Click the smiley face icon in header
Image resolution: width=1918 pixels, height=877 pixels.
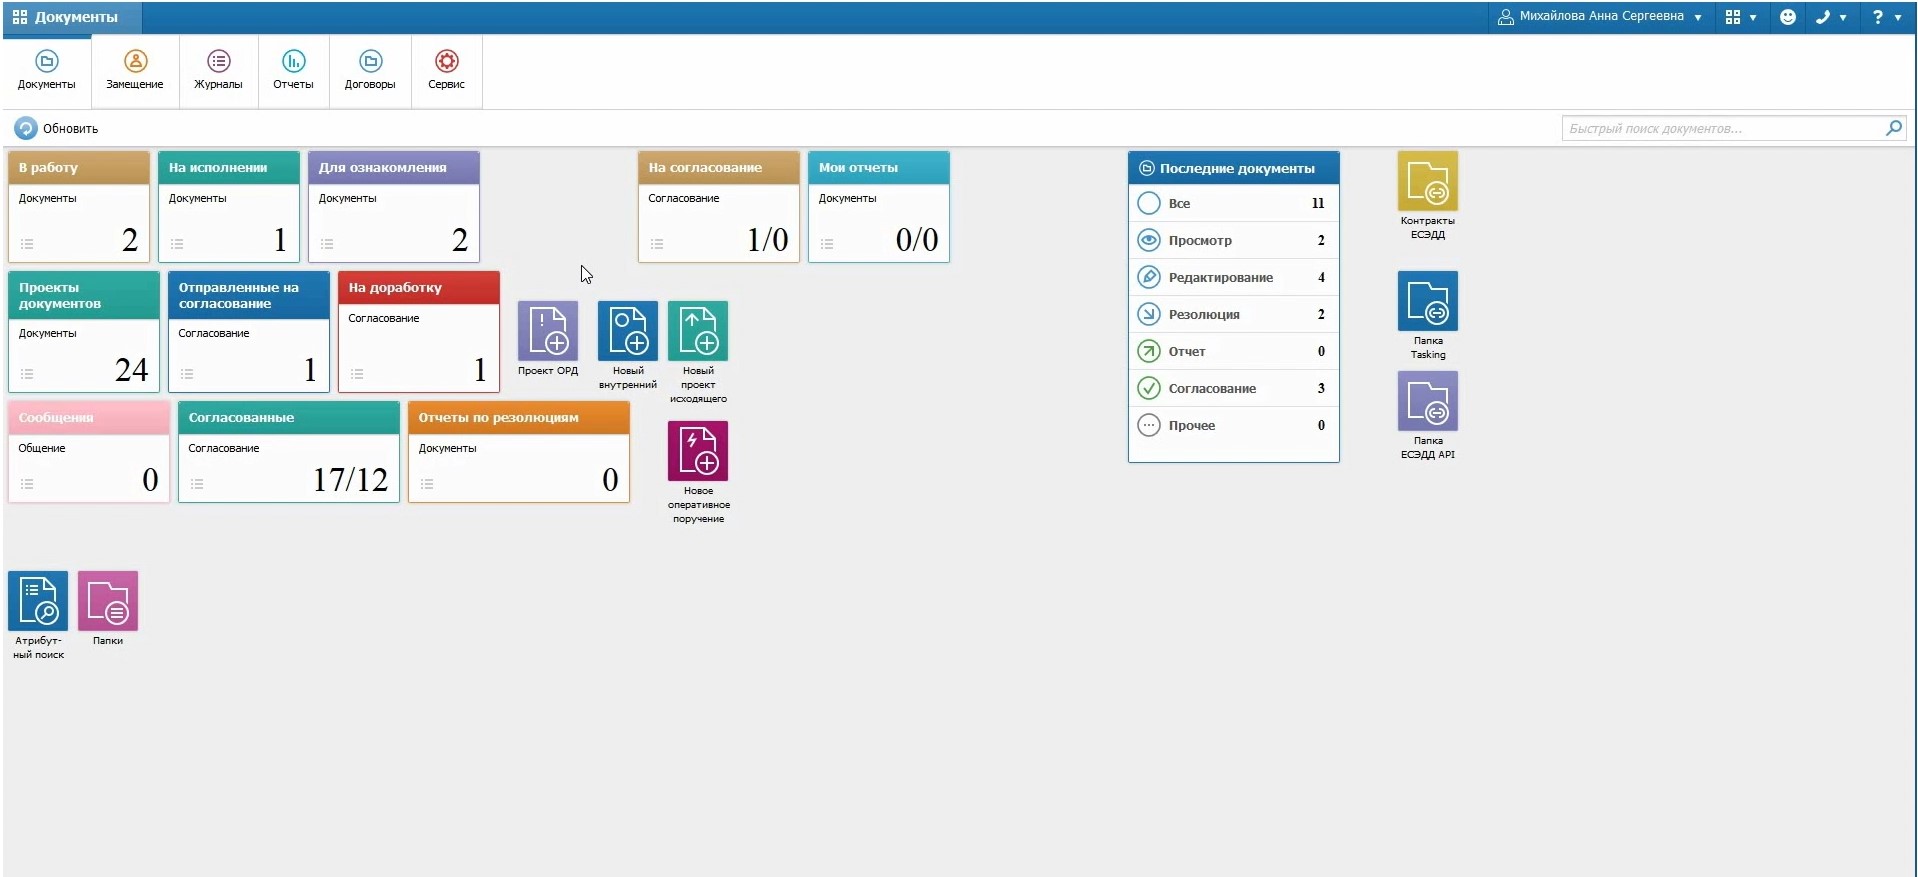tap(1788, 17)
